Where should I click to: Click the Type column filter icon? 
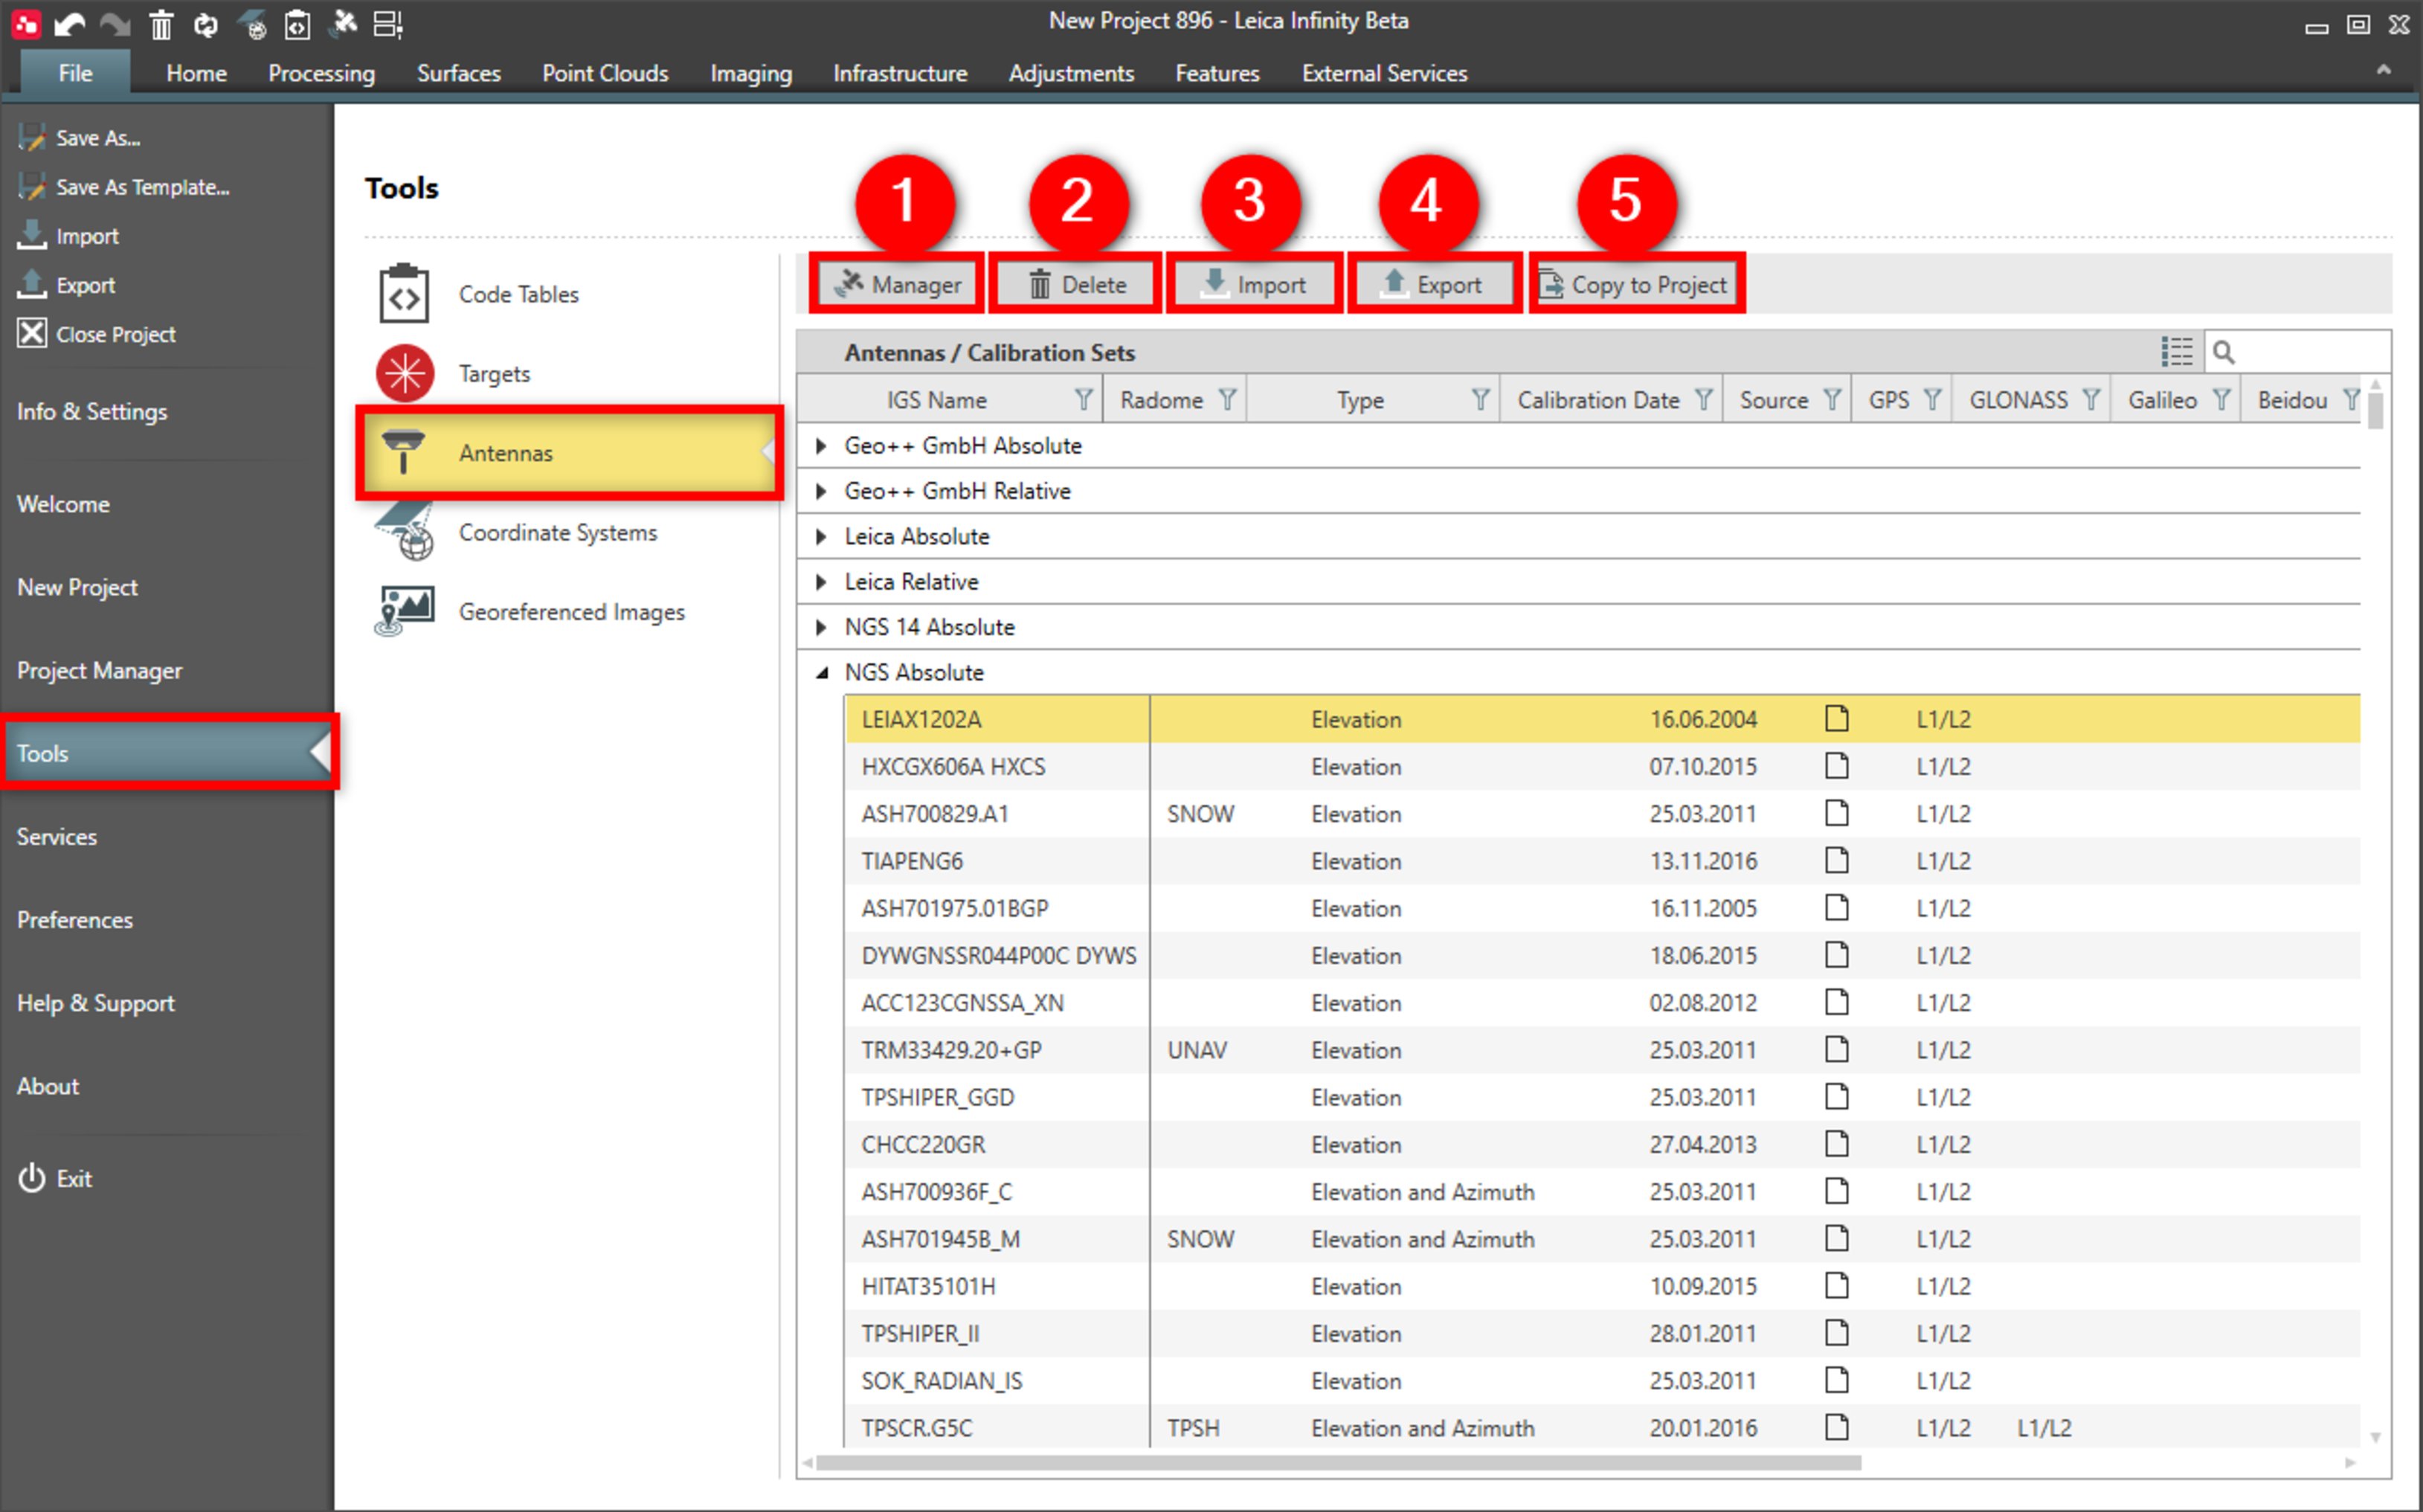point(1481,400)
